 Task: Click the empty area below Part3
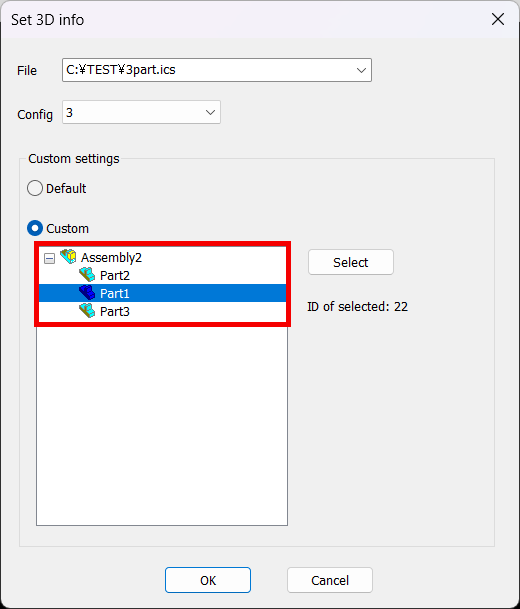[162, 425]
